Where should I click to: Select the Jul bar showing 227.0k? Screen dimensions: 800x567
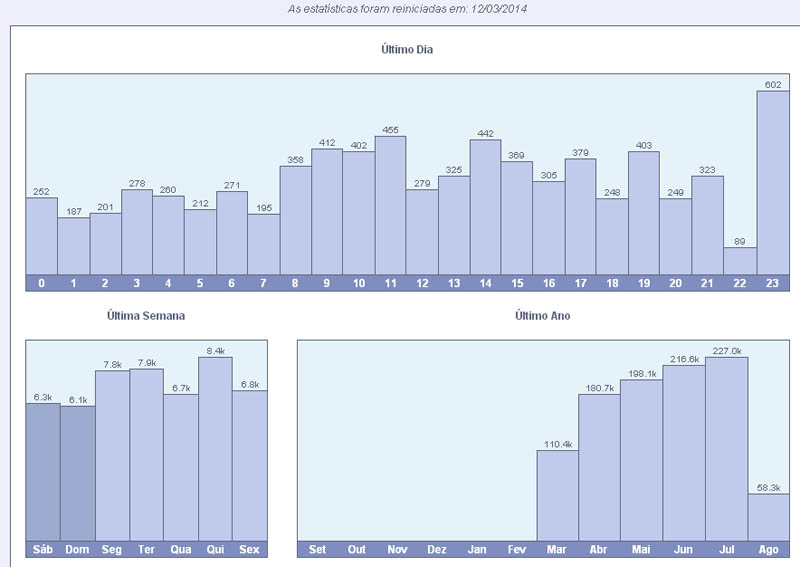pos(727,449)
